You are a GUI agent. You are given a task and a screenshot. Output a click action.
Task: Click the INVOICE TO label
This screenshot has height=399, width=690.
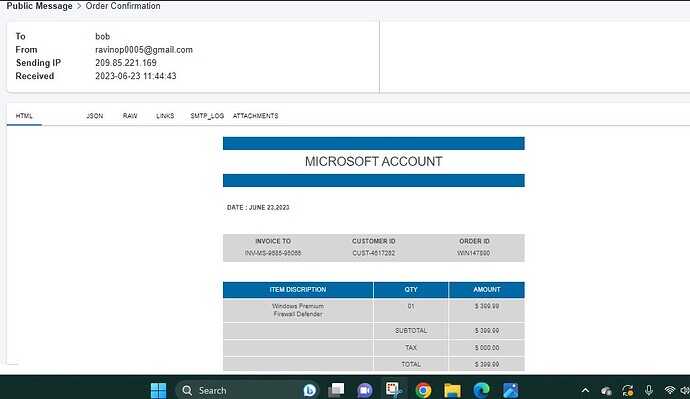(273, 241)
